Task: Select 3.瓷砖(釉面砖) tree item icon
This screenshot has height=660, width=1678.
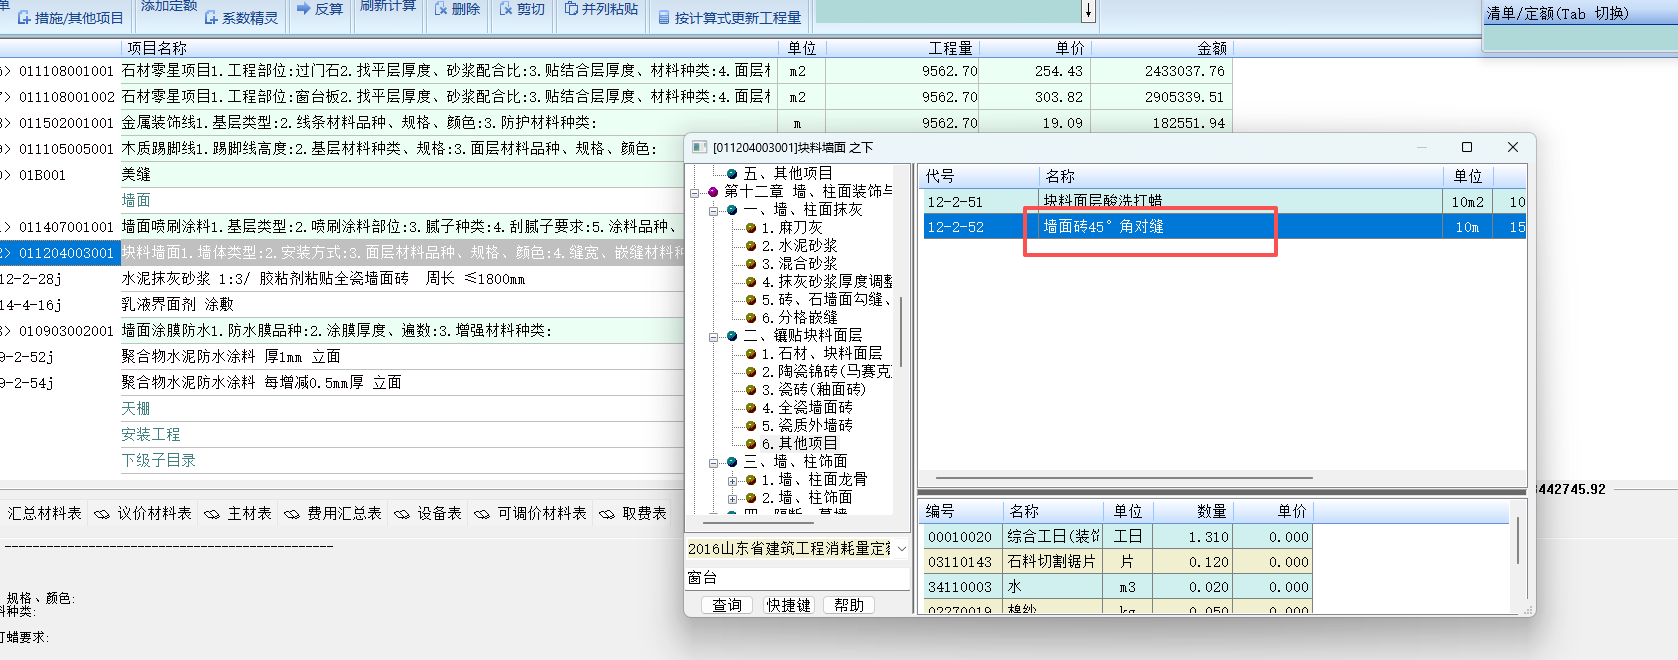Action: [751, 390]
